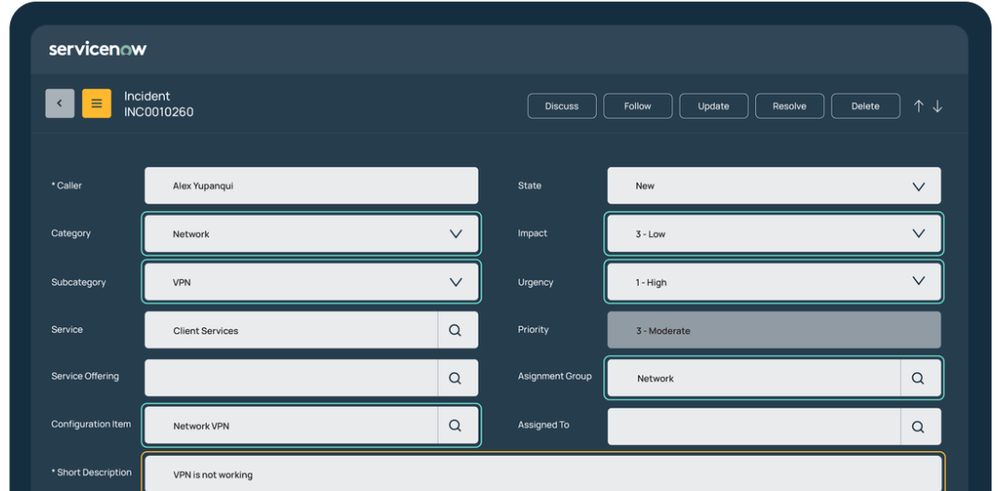This screenshot has height=491, width=1000.
Task: Click the Caller label
Action: click(66, 186)
